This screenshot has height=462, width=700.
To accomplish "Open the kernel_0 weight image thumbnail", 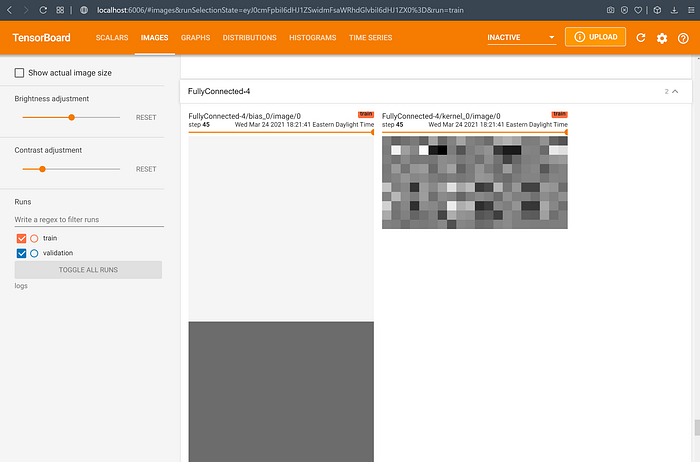I will coord(475,183).
